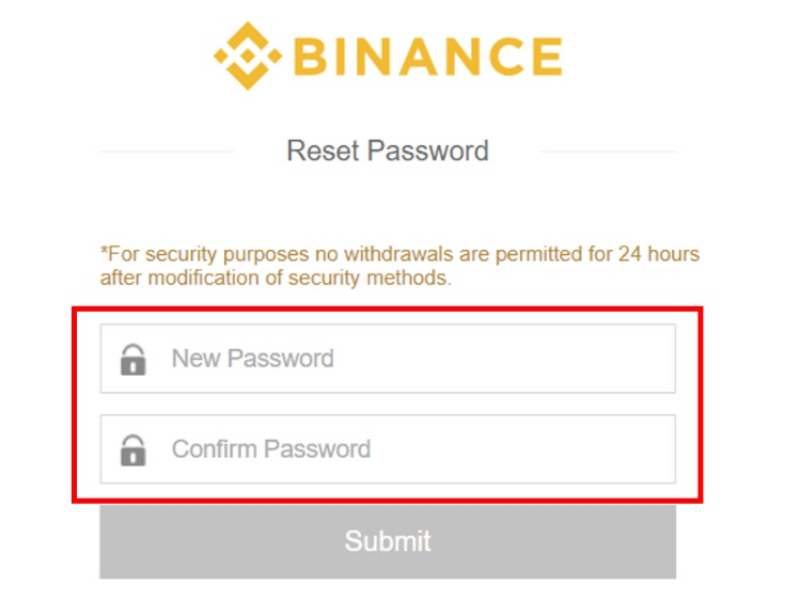Screen dimensions: 800x601
Task: Click the "Submit" label on the button
Action: (387, 541)
